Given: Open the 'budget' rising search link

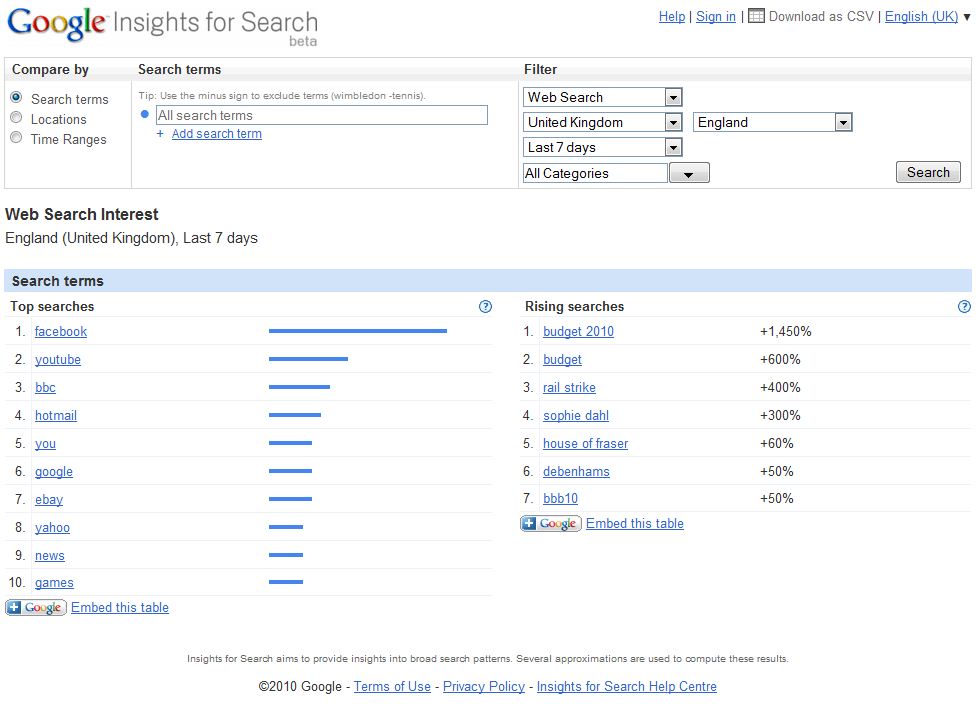Looking at the screenshot, I should [562, 359].
